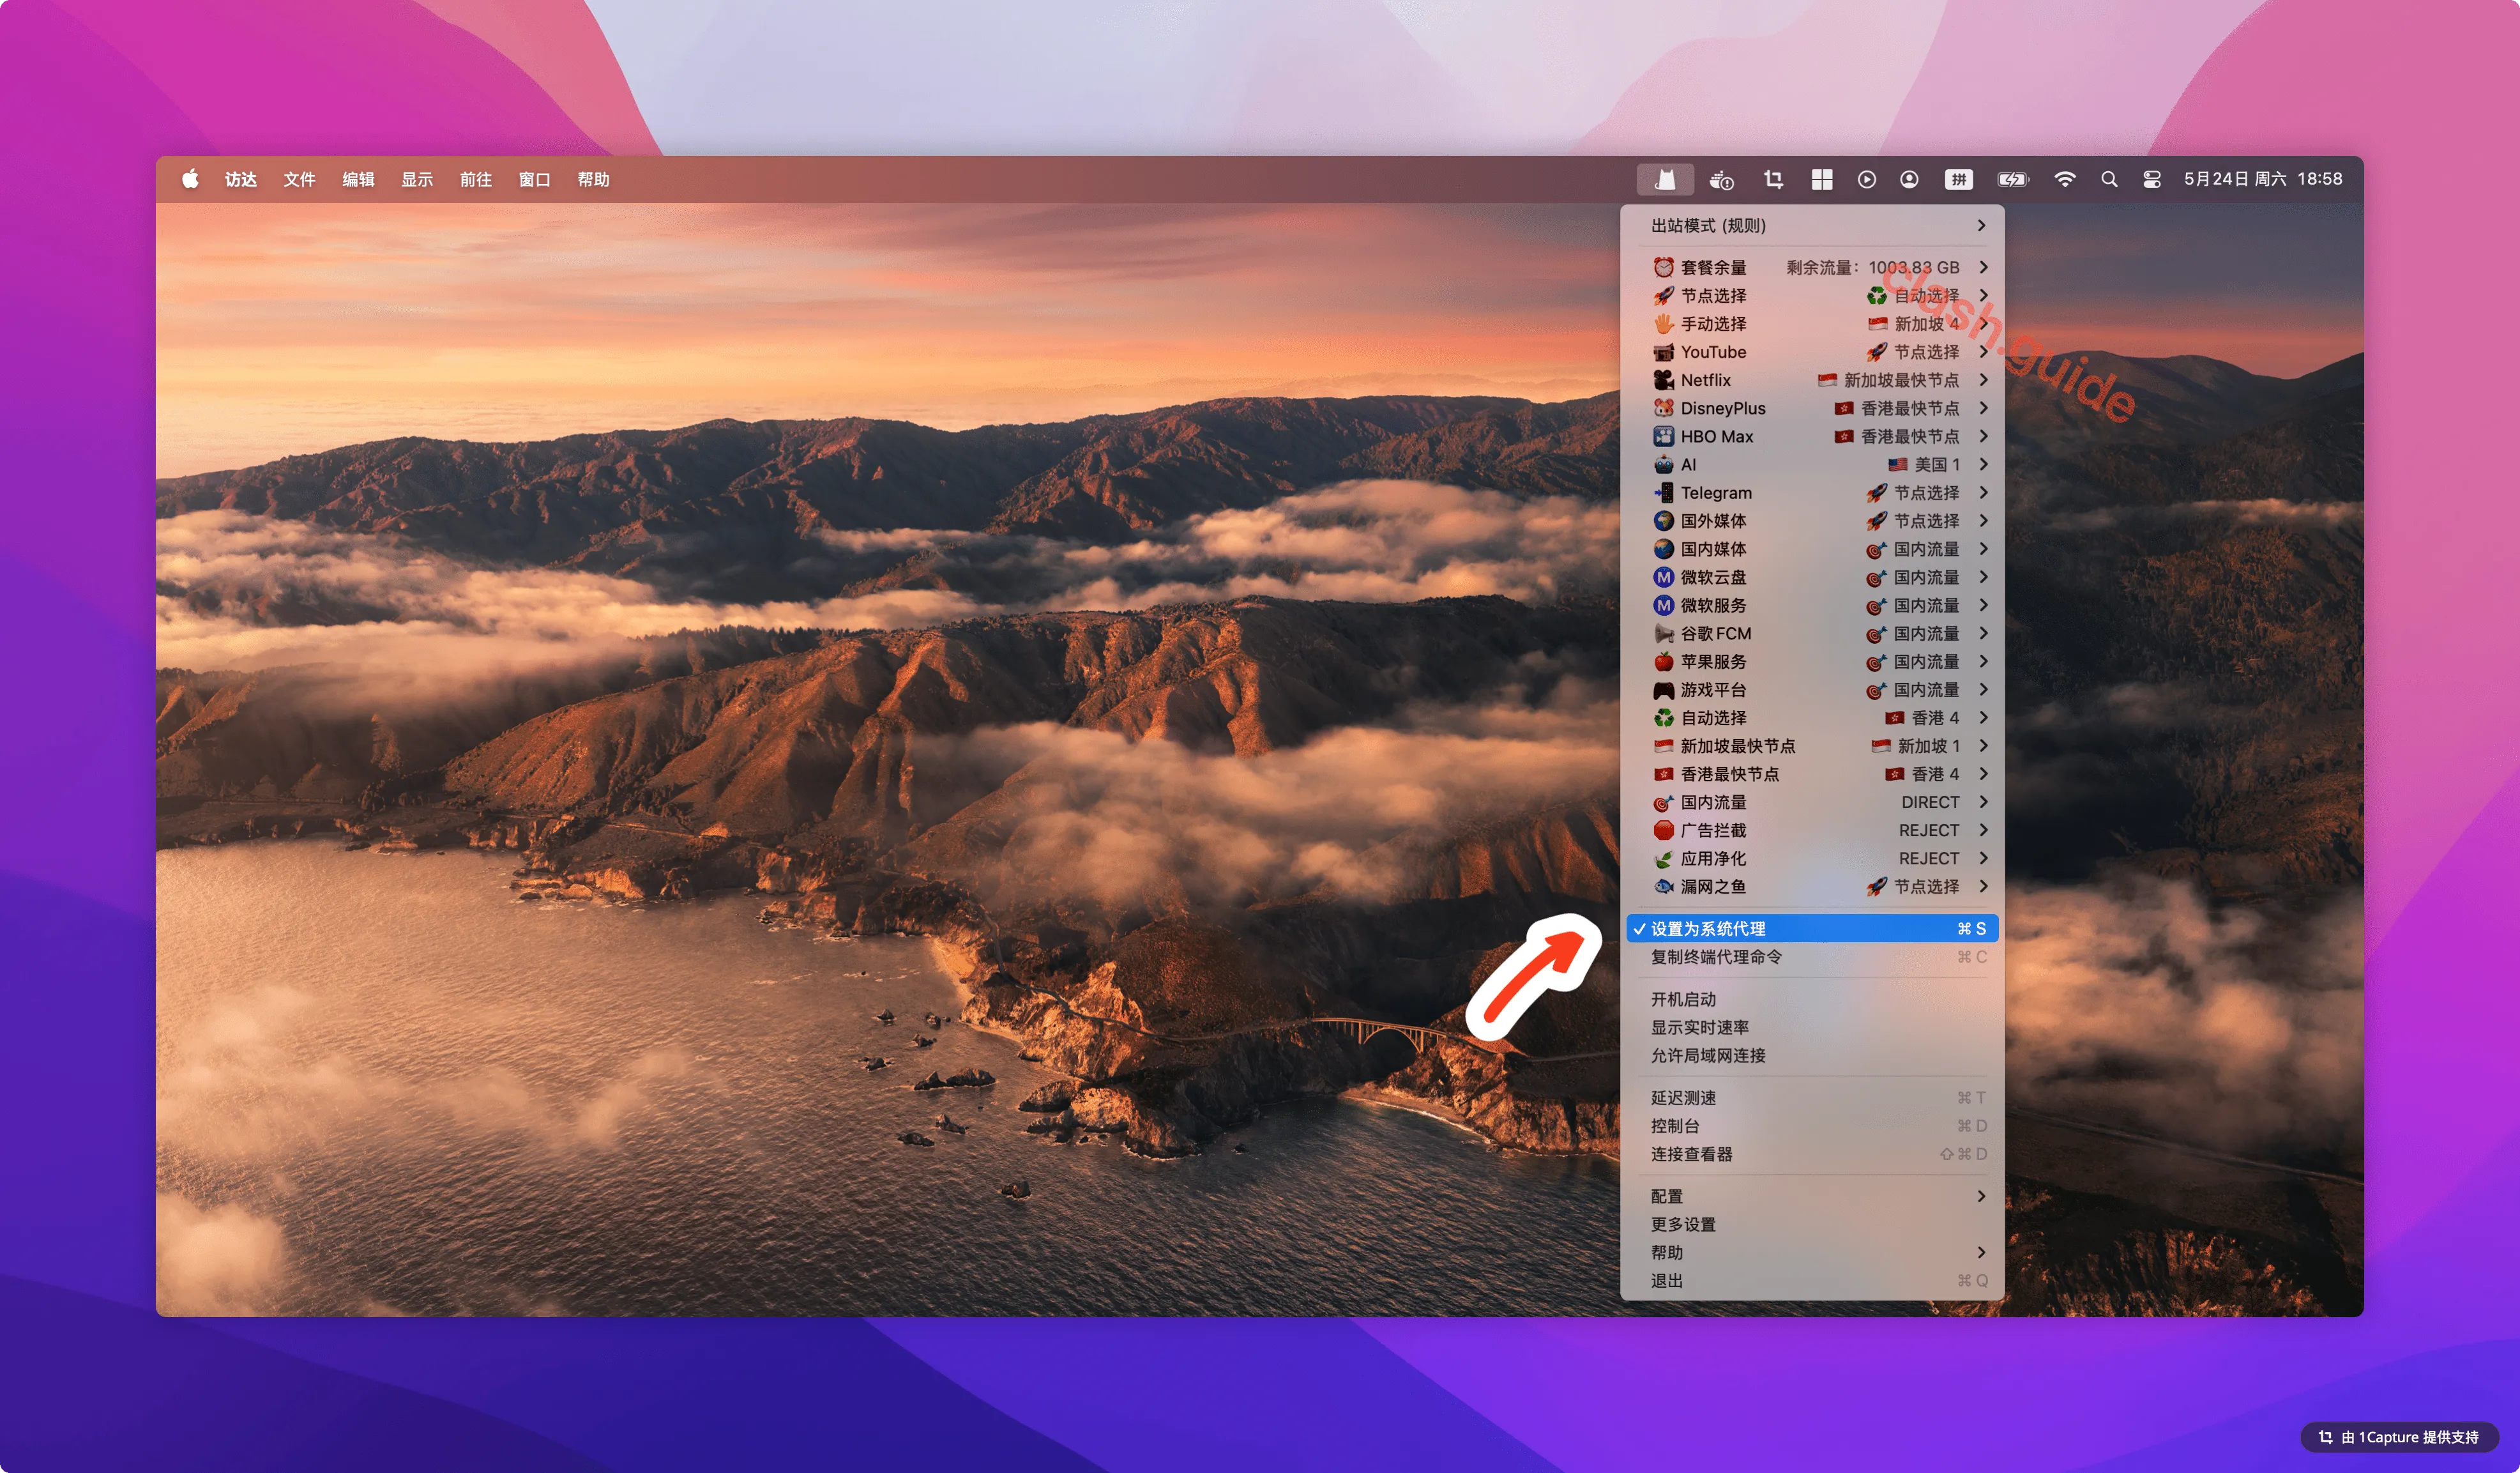Expand 出站模式 (规则) submenu
Screen dimensions: 2520x1473
pos(1811,225)
